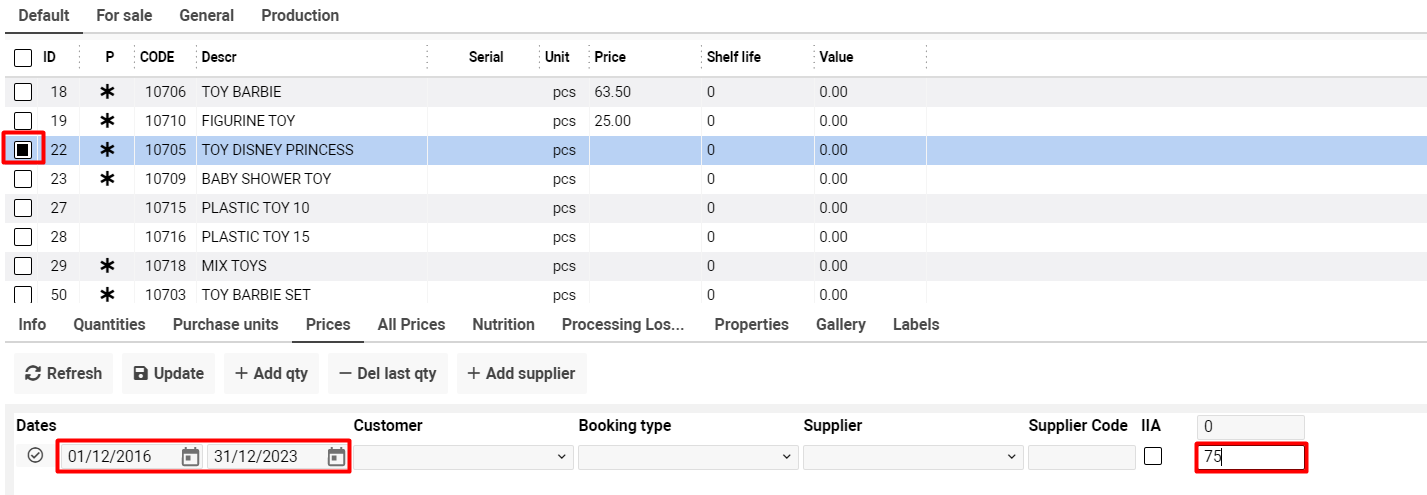Tick the IIA checkbox

(1153, 456)
